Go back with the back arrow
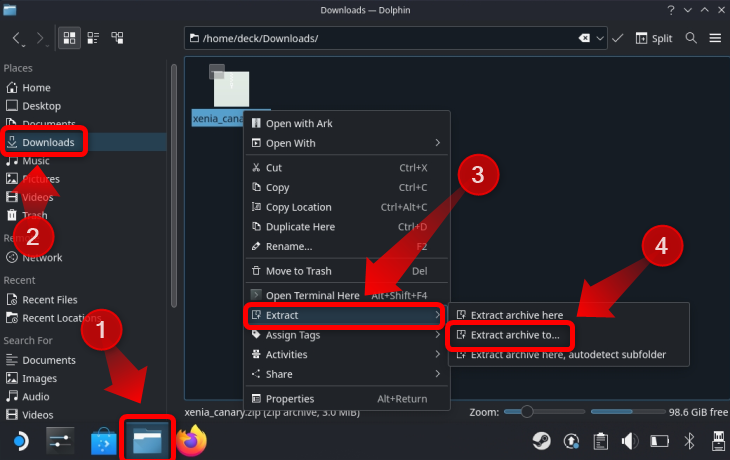 pyautogui.click(x=17, y=38)
